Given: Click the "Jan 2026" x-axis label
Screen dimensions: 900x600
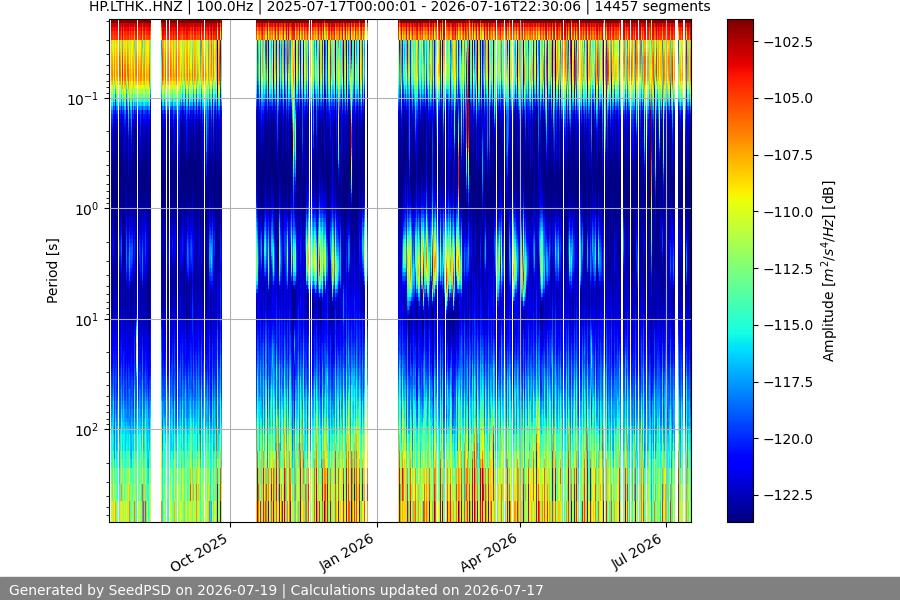Looking at the screenshot, I should [346, 552].
